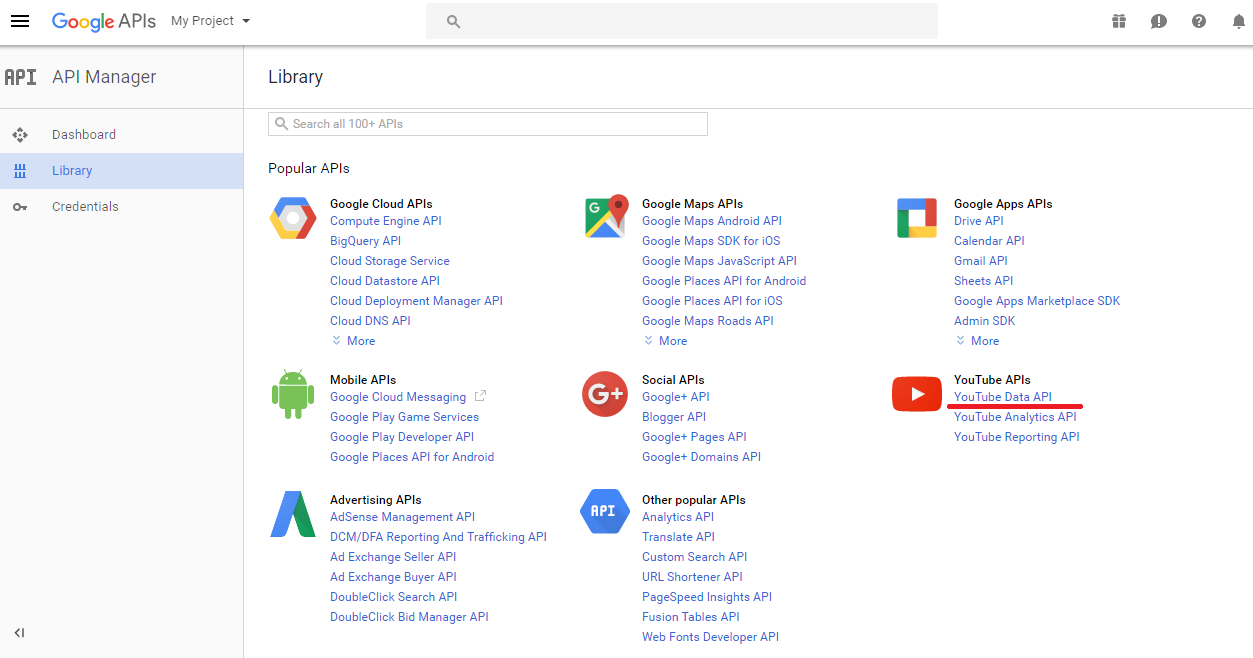This screenshot has width=1253, height=658.
Task: Click the Search all 100+ APIs box
Action: [488, 124]
